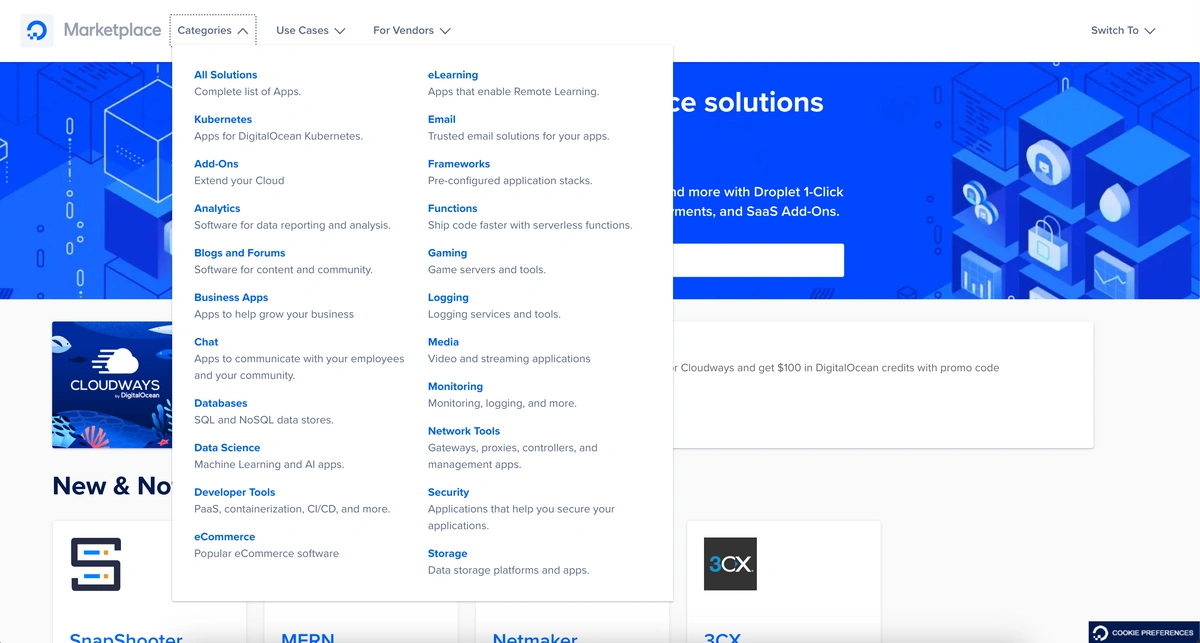Pick the Media category
1200x643 pixels.
(x=443, y=342)
